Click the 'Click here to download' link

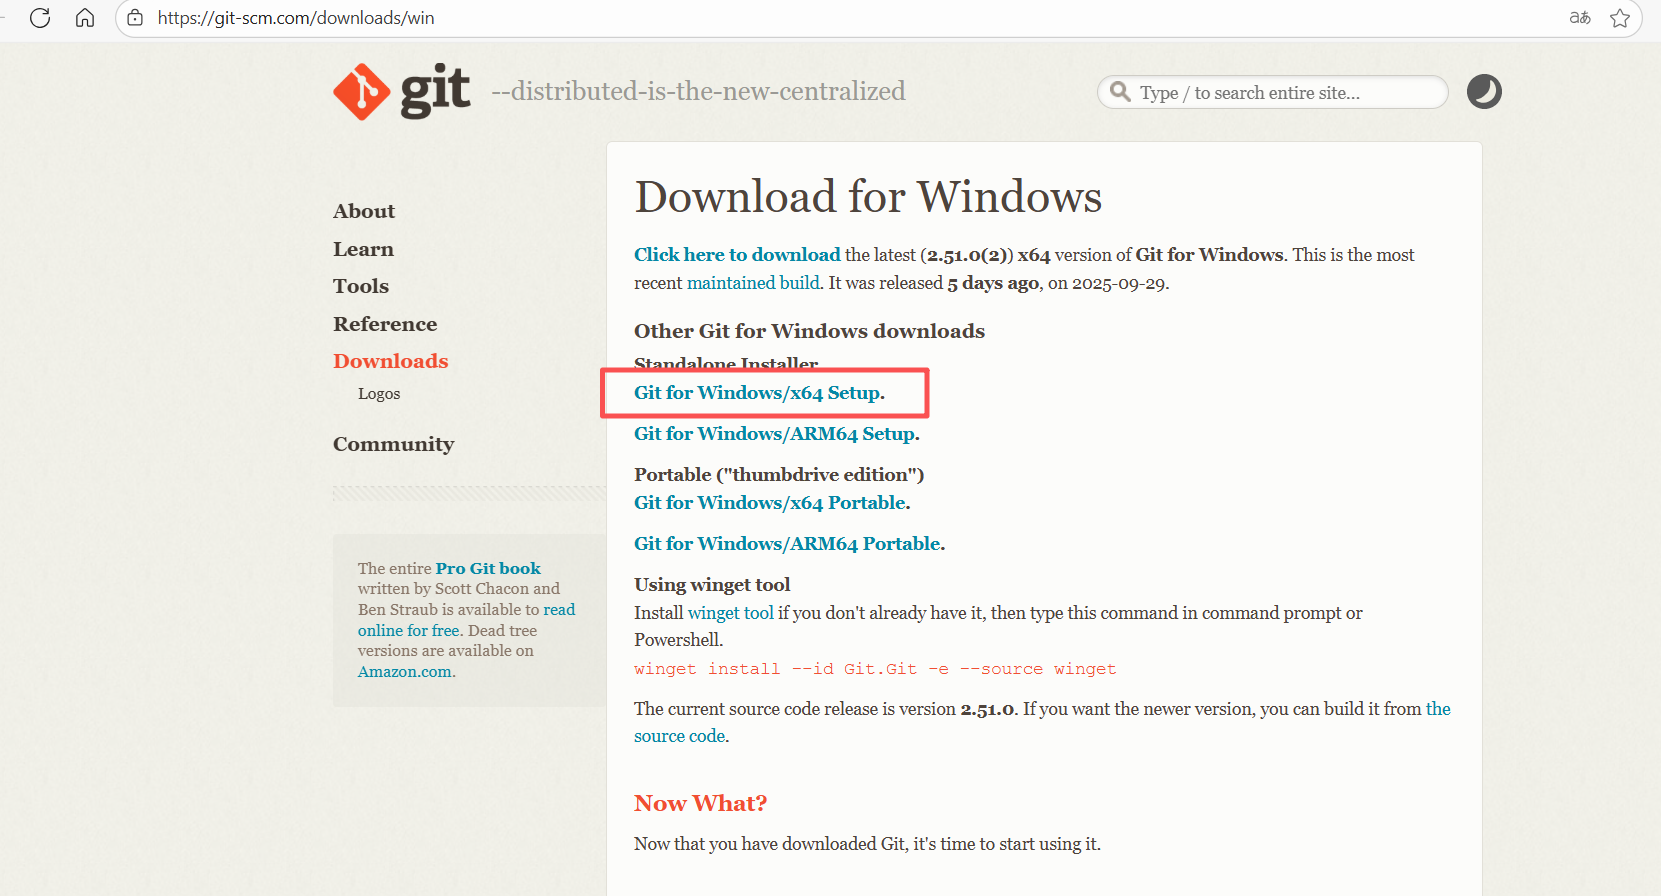[x=737, y=255]
